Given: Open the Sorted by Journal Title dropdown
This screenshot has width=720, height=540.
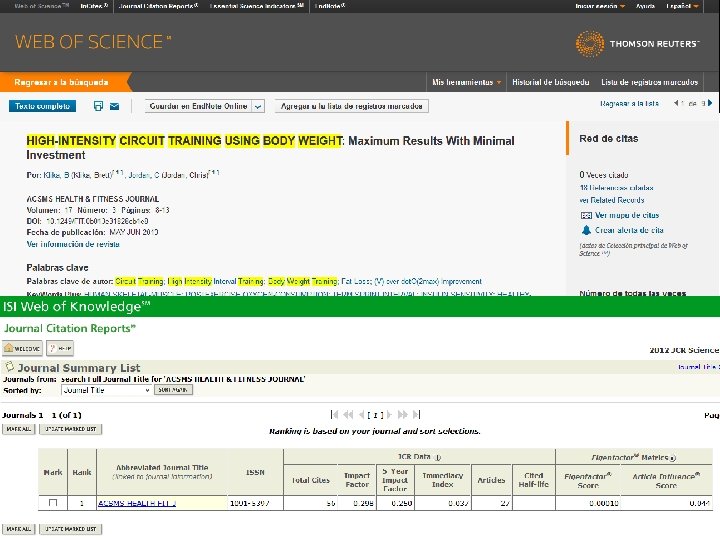Looking at the screenshot, I should point(106,390).
